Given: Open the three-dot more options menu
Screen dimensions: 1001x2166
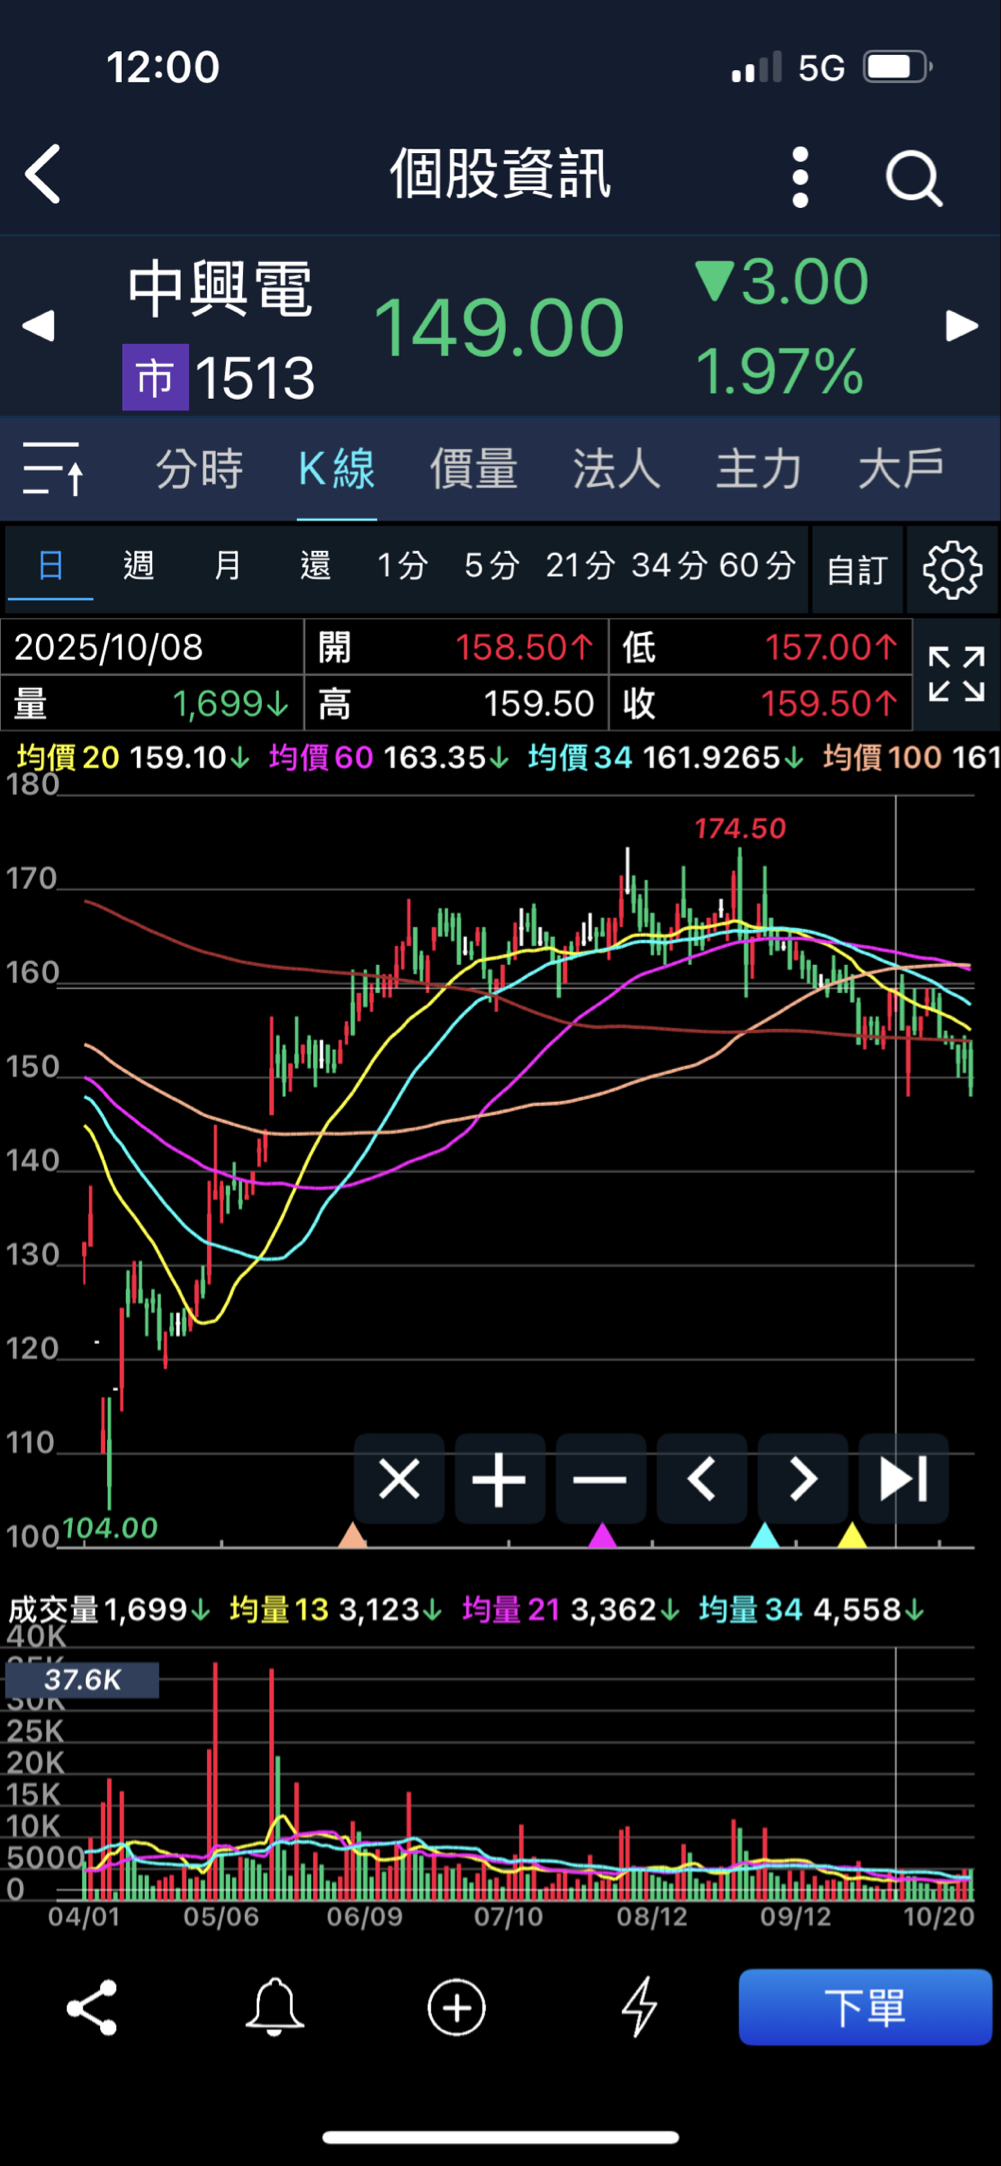Looking at the screenshot, I should (799, 177).
